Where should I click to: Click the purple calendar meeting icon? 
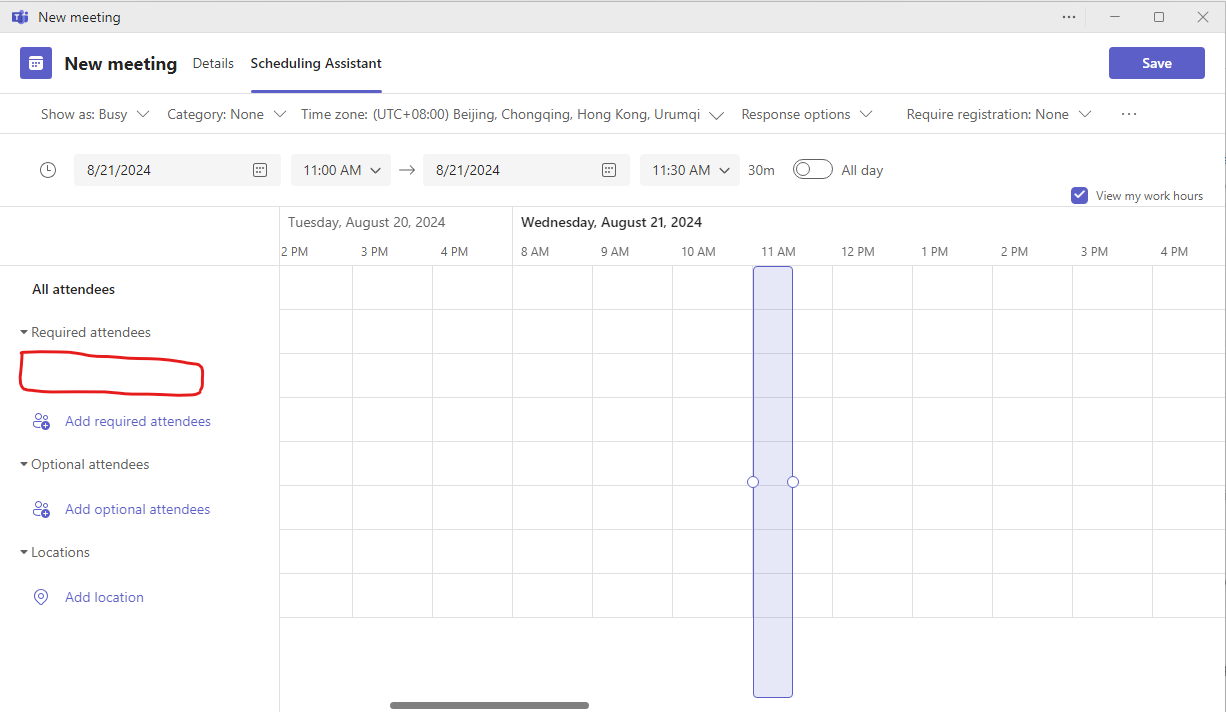tap(36, 63)
